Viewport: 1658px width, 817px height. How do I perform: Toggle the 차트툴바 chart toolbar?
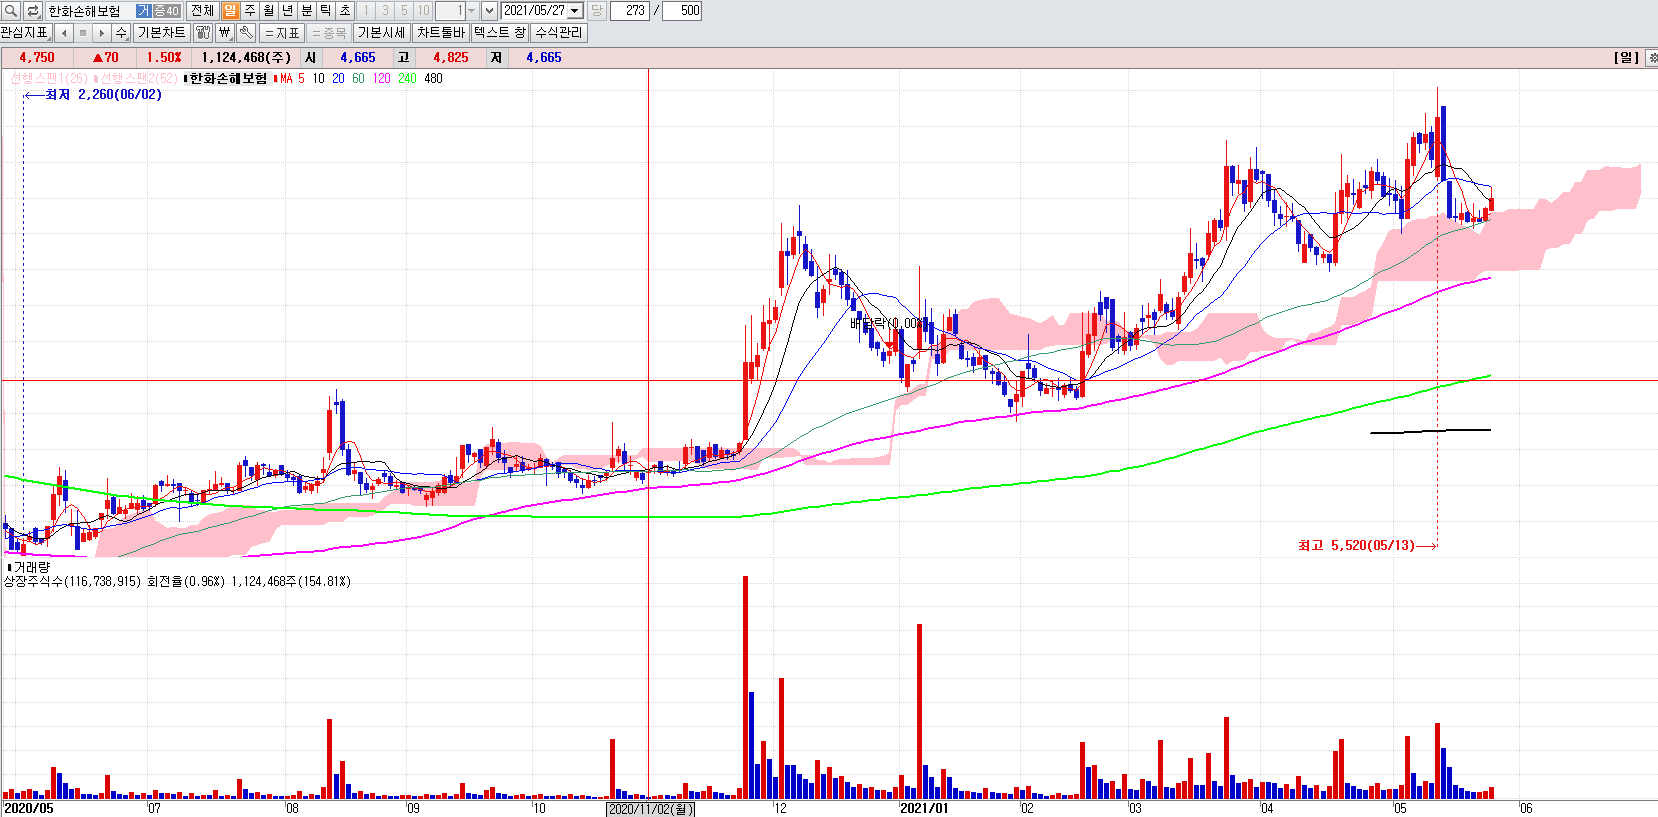coord(441,33)
